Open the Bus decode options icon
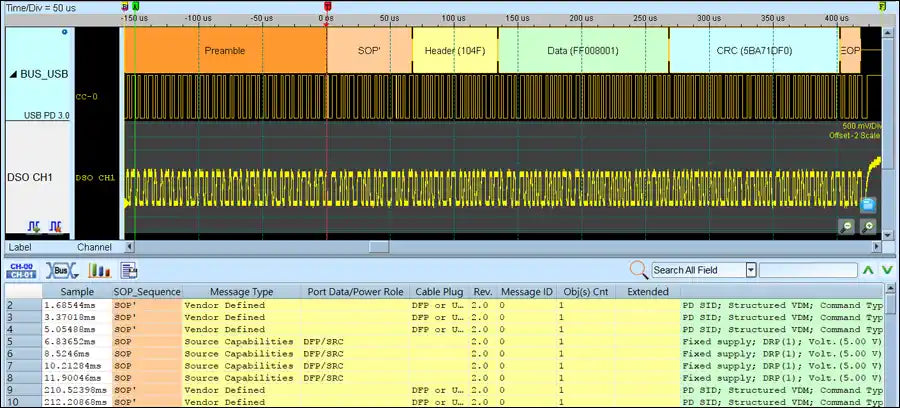Screen dimensions: 900x408 tap(62, 270)
